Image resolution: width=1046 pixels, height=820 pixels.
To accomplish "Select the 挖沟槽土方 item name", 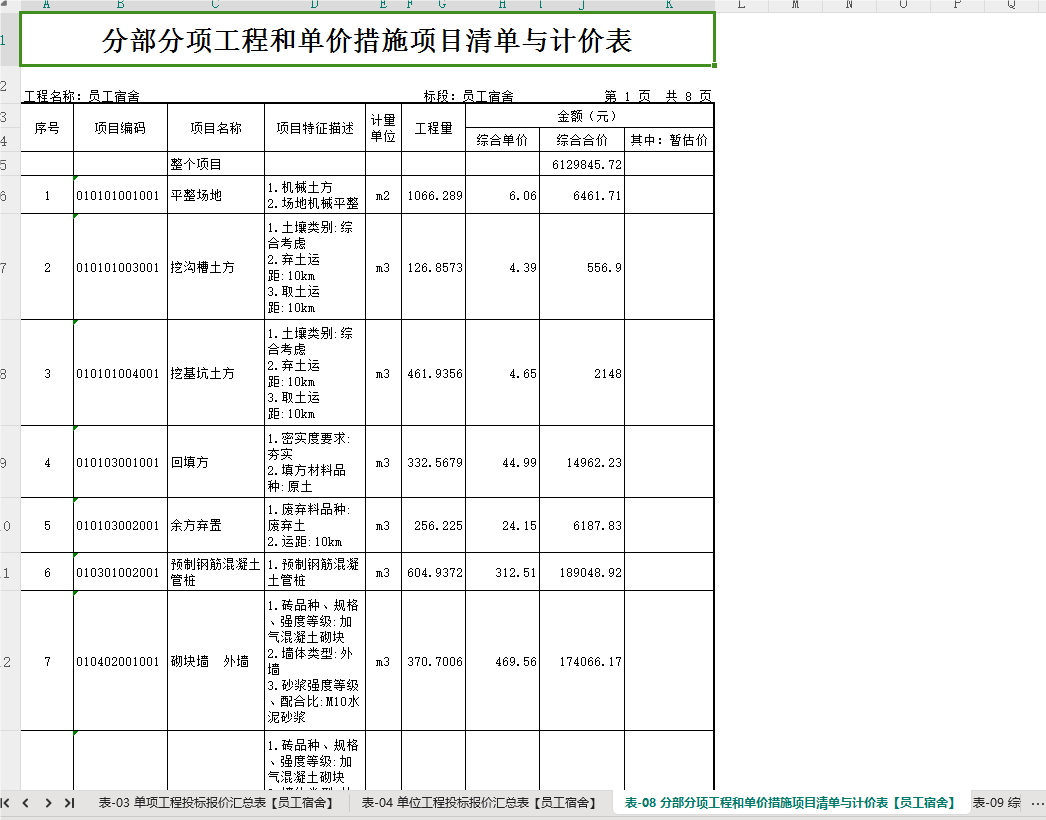I will (x=215, y=268).
